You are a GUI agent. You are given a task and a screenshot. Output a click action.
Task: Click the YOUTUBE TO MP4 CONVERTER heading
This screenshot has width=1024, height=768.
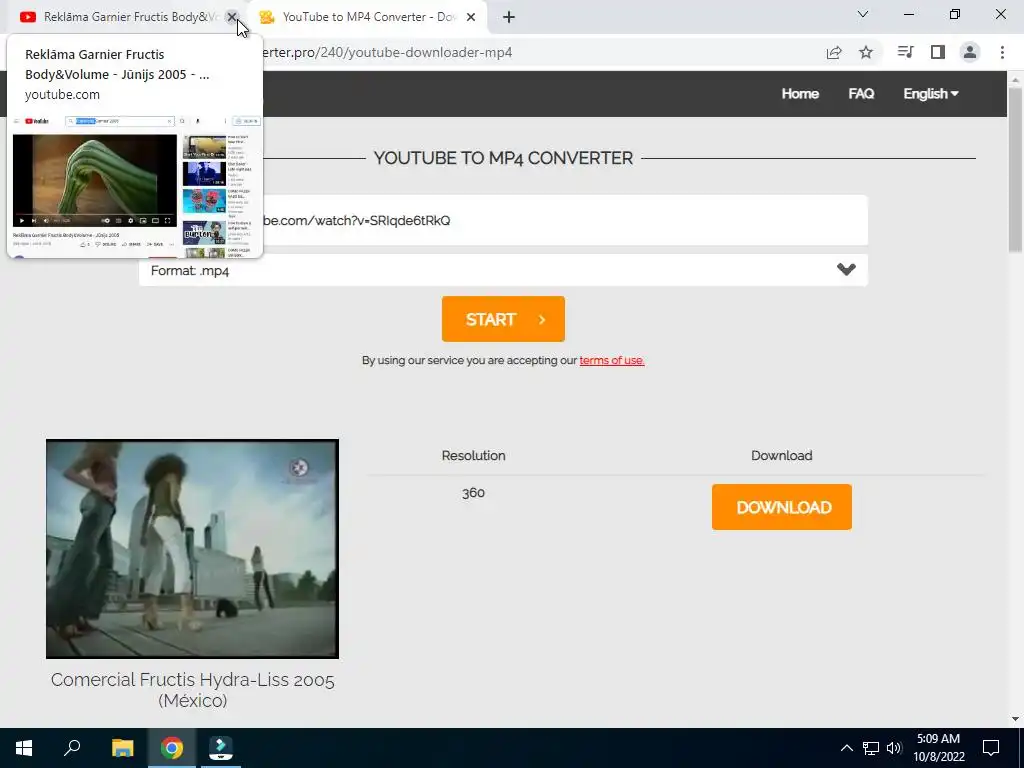tap(504, 158)
